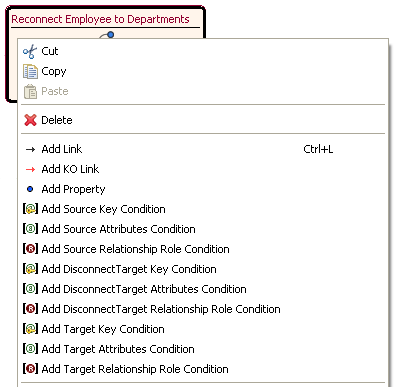
Task: Select Add Link menu entry
Action: (x=203, y=149)
